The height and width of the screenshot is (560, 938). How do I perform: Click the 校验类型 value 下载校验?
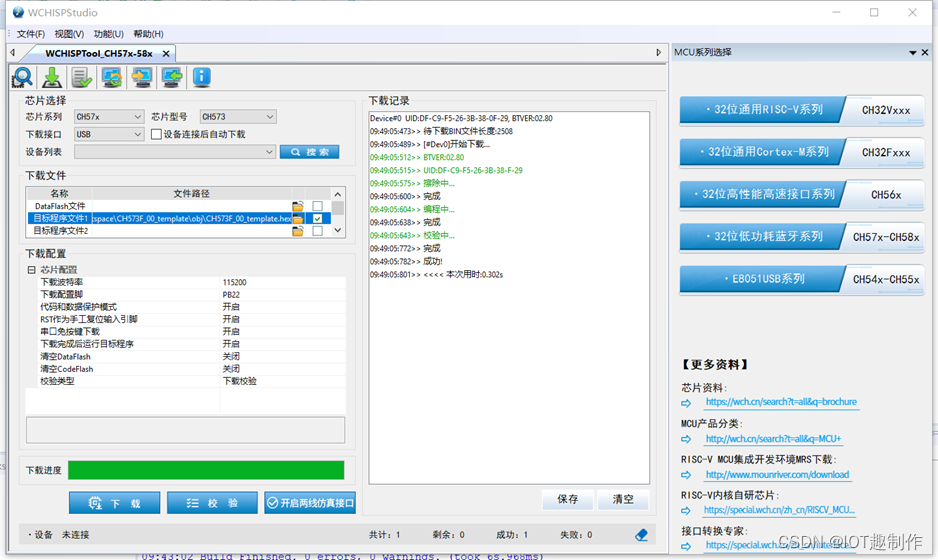[x=239, y=381]
